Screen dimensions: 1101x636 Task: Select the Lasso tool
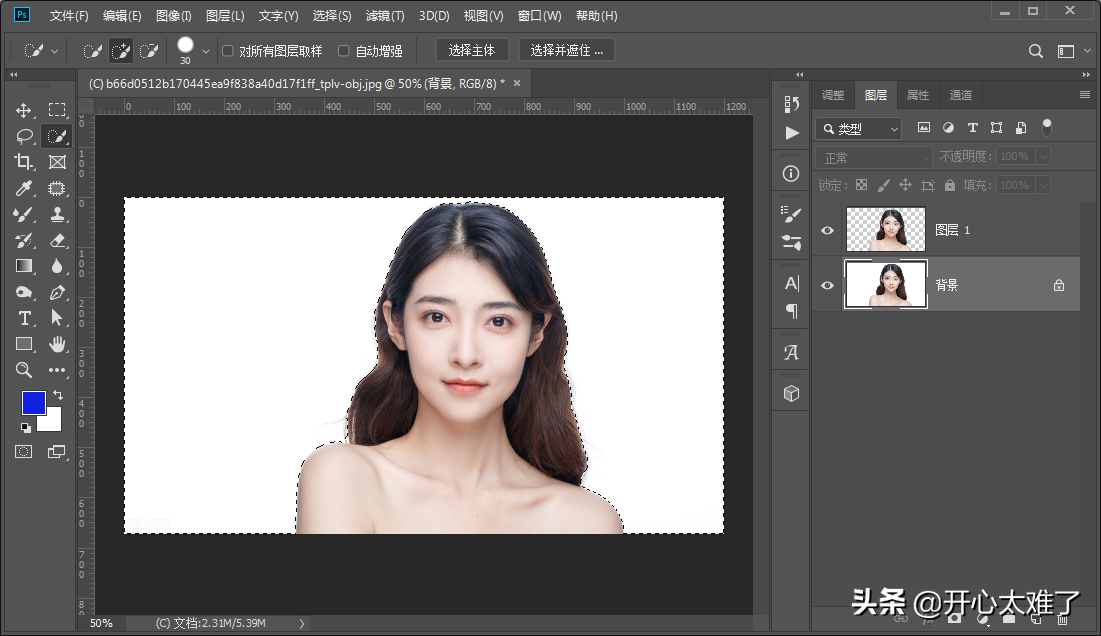click(24, 136)
